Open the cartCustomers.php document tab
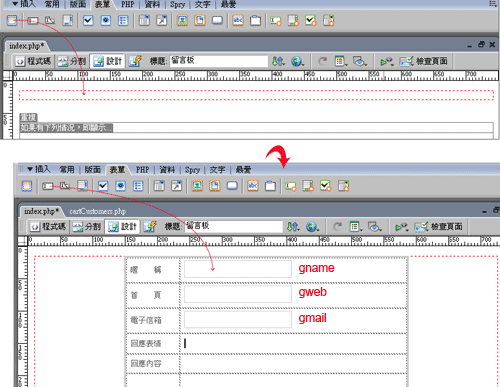The height and width of the screenshot is (387, 500). click(x=97, y=211)
